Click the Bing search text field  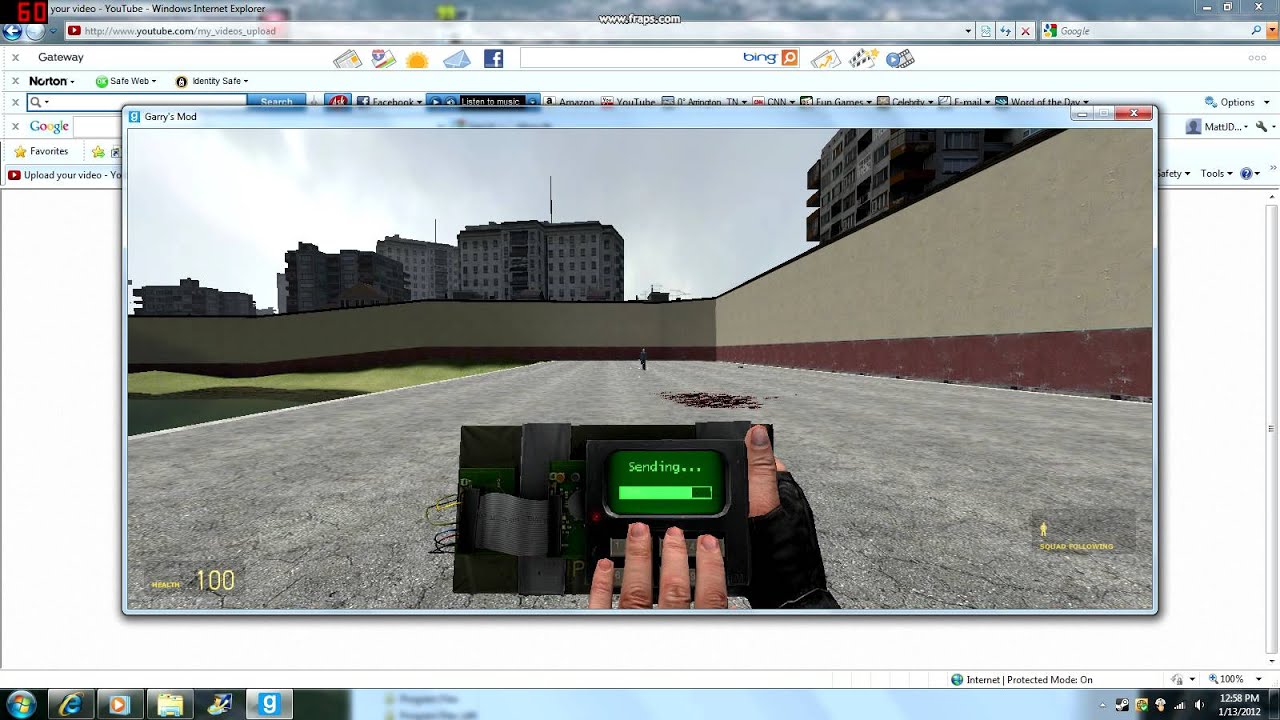630,58
